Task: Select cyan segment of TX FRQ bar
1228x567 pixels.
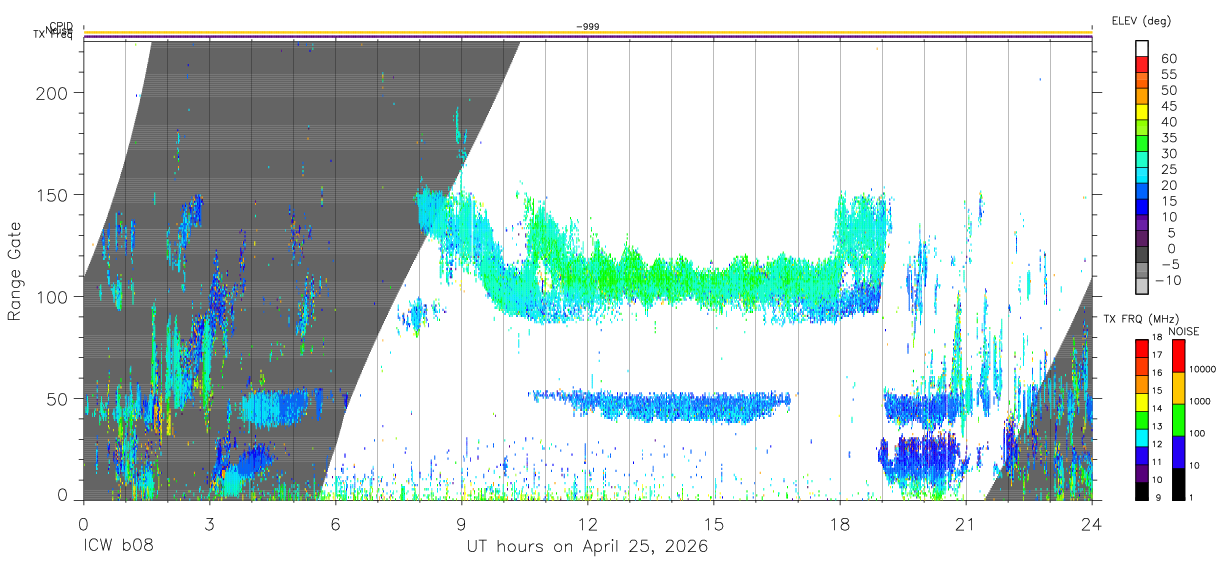Action: pos(1142,437)
